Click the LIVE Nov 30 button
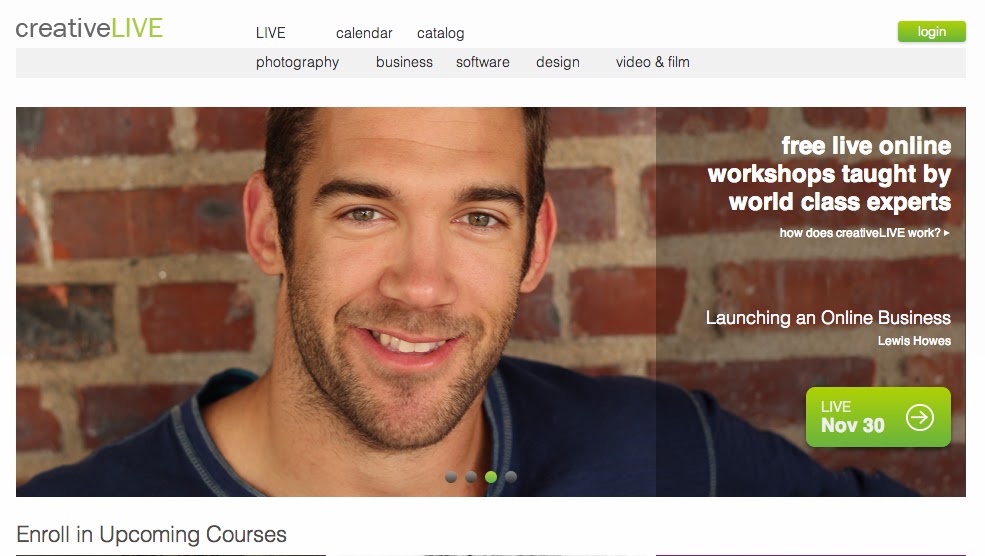 point(878,417)
